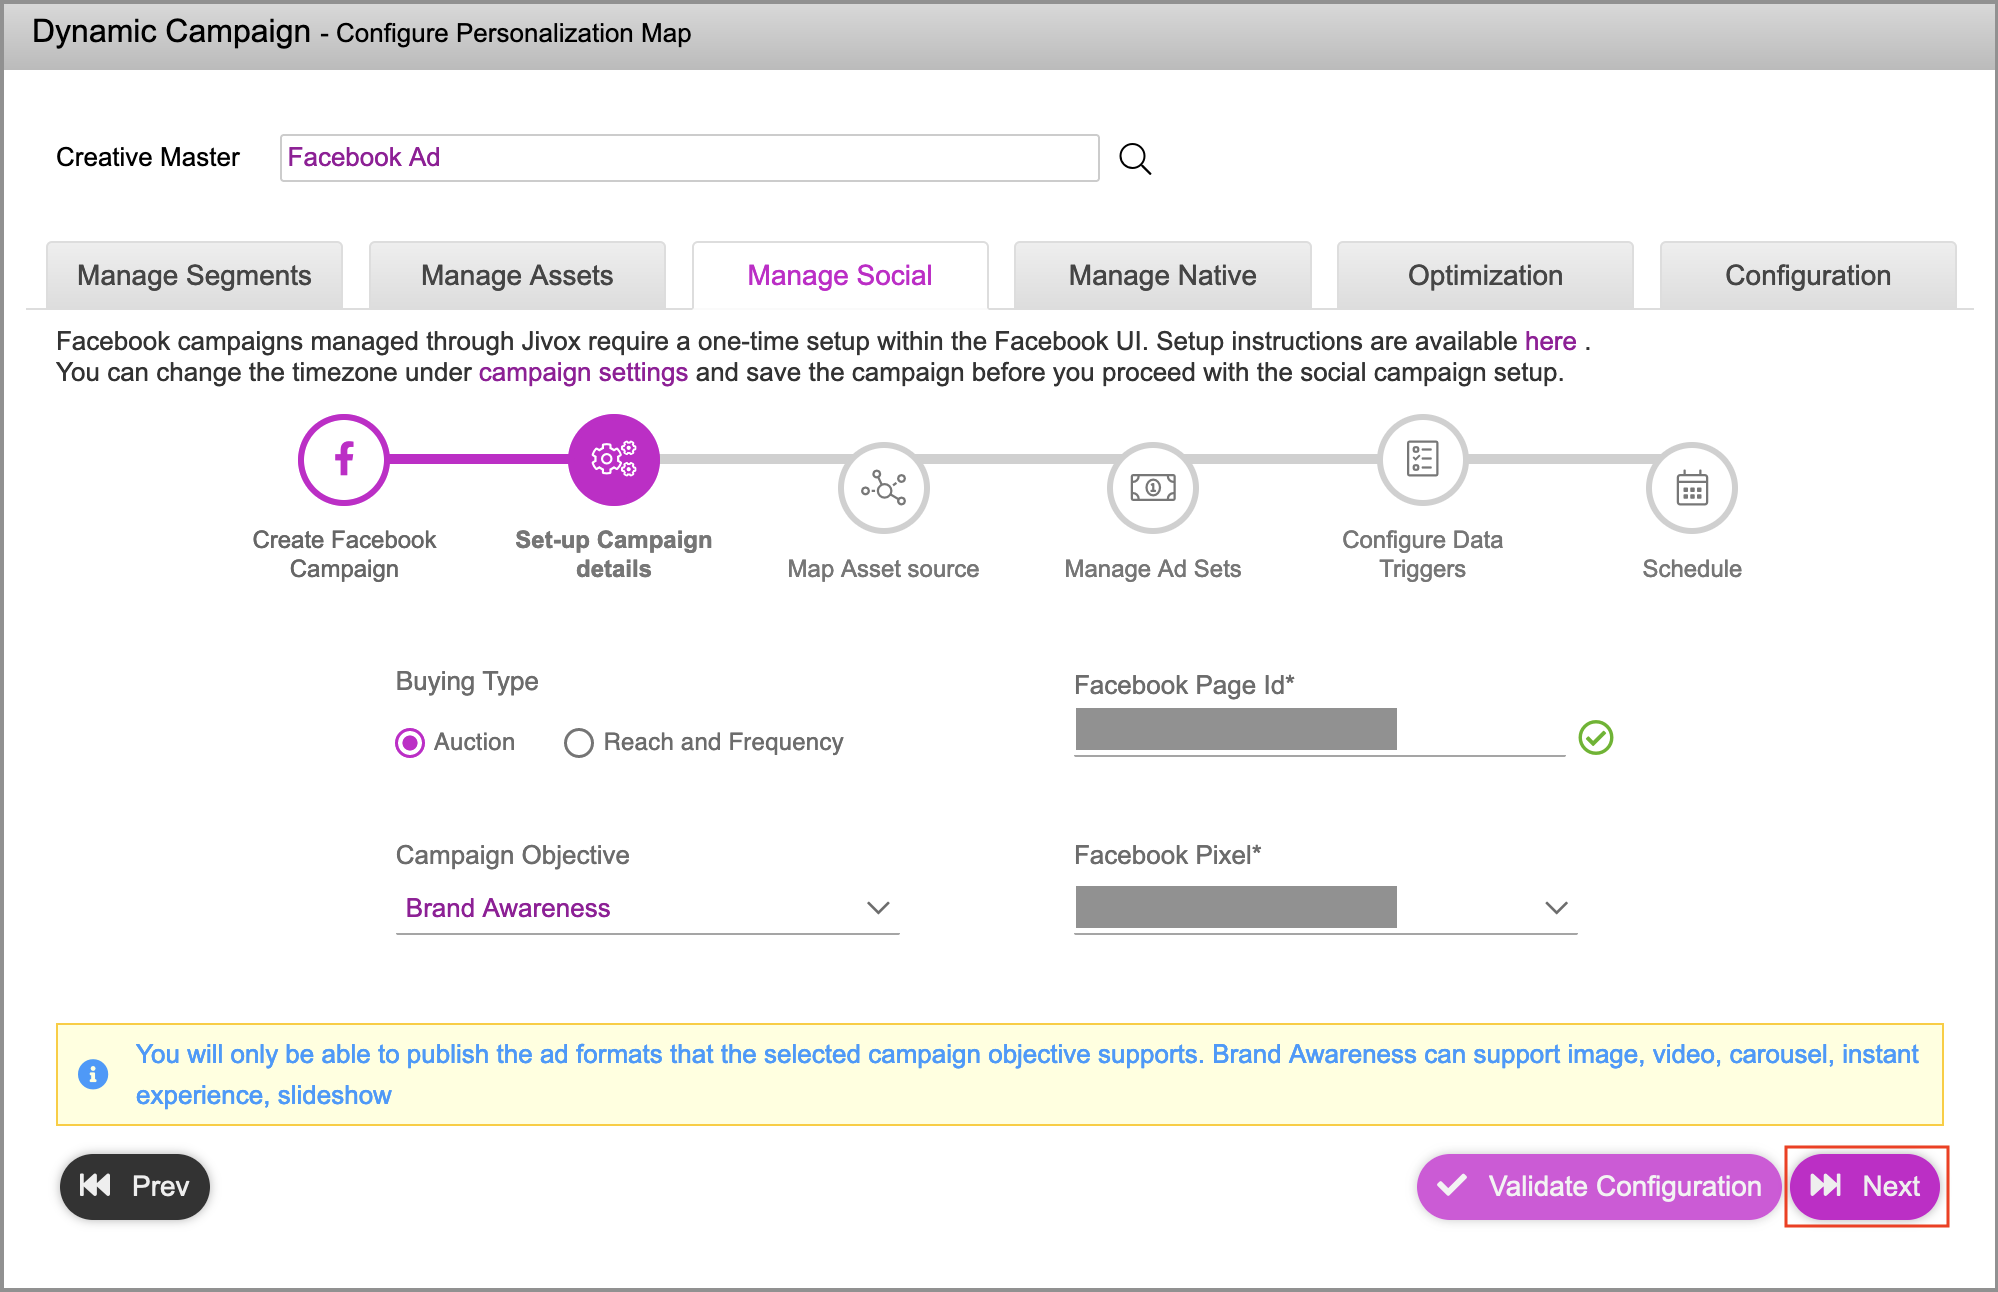Expand the Facebook Pixel dropdown
1998x1292 pixels.
tap(1325, 908)
